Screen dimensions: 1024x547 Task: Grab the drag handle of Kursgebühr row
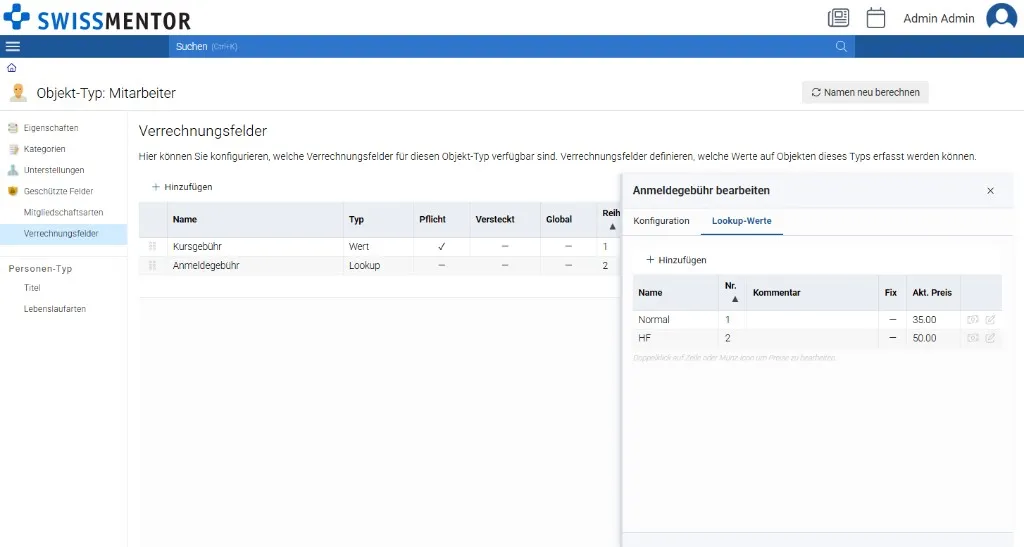tap(152, 247)
